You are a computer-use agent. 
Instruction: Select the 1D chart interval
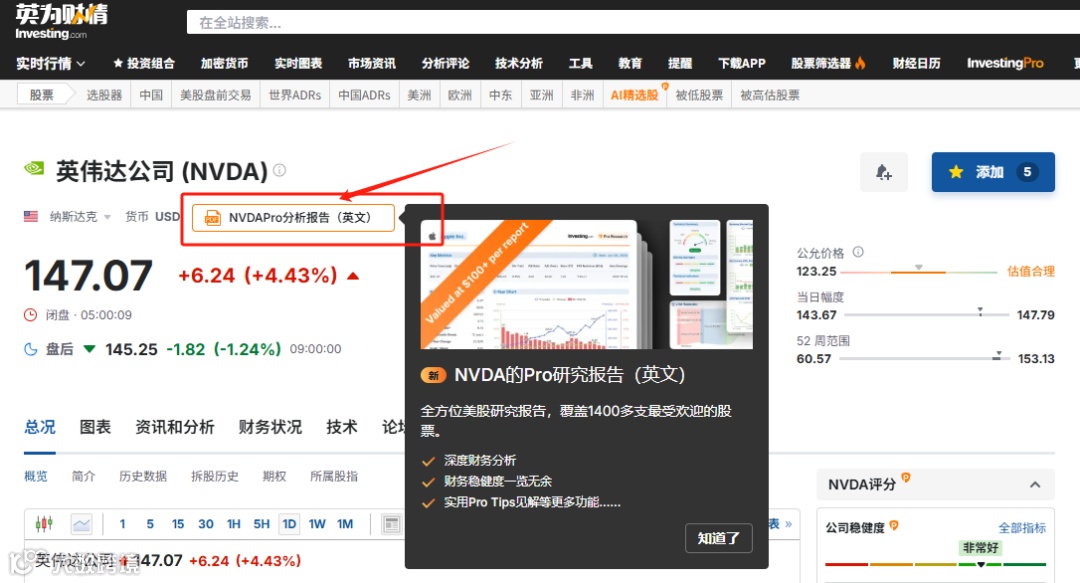tap(289, 524)
